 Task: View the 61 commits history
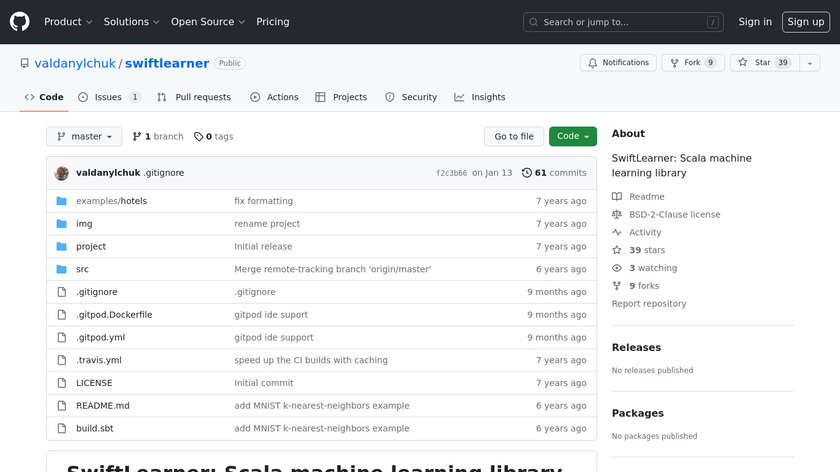pyautogui.click(x=554, y=173)
